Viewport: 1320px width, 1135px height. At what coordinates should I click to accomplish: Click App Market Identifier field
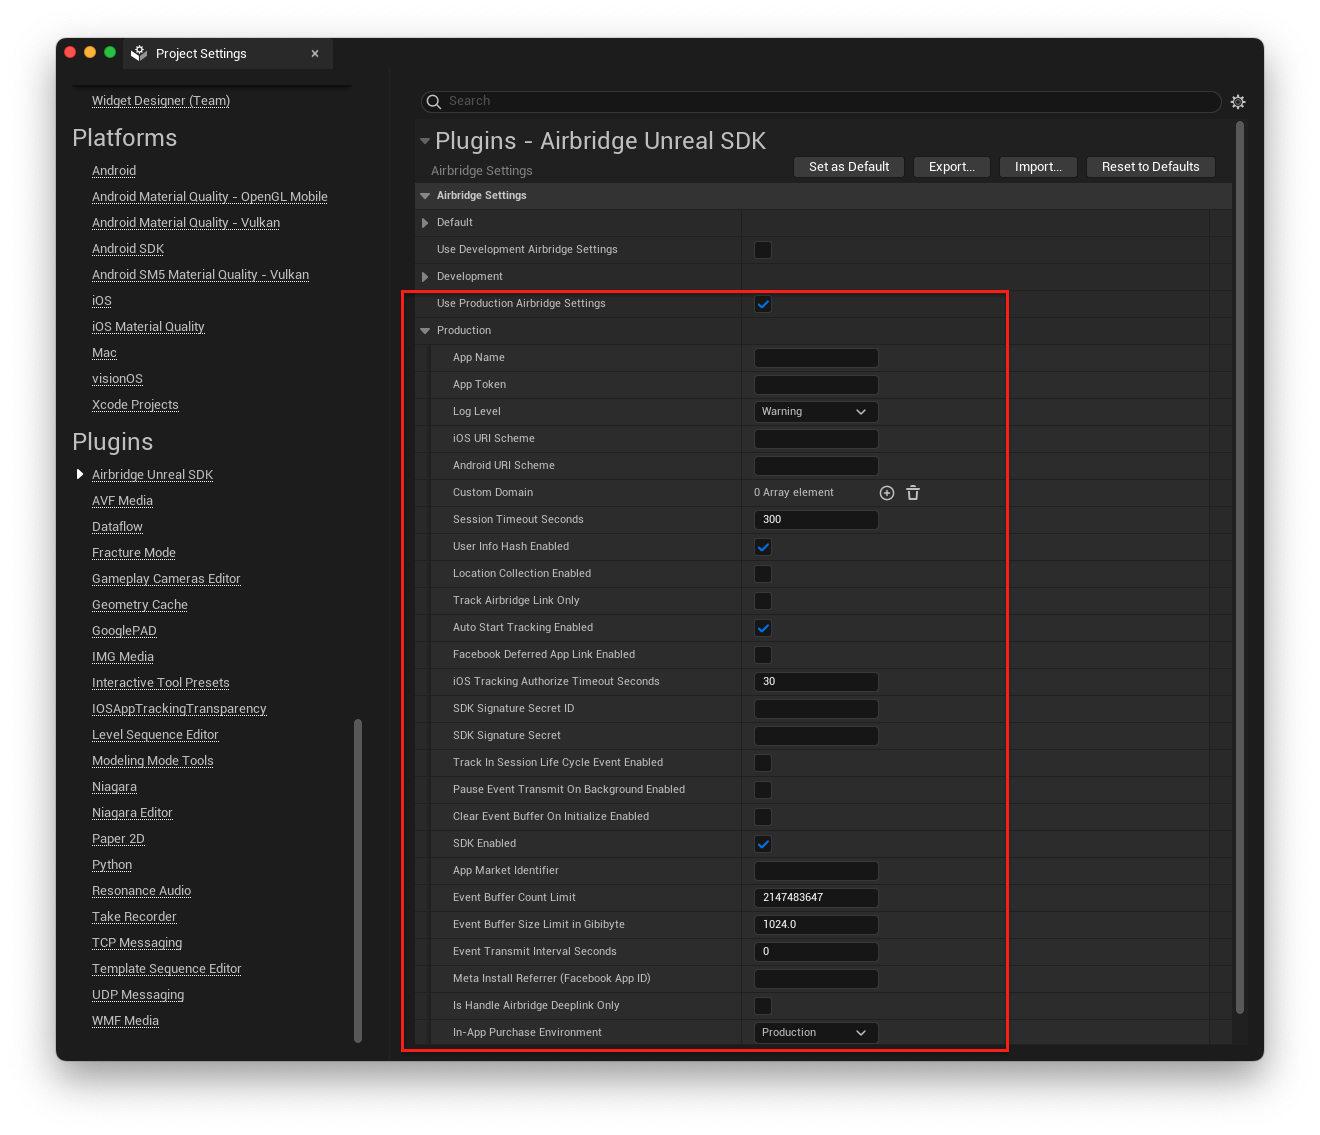pos(816,871)
